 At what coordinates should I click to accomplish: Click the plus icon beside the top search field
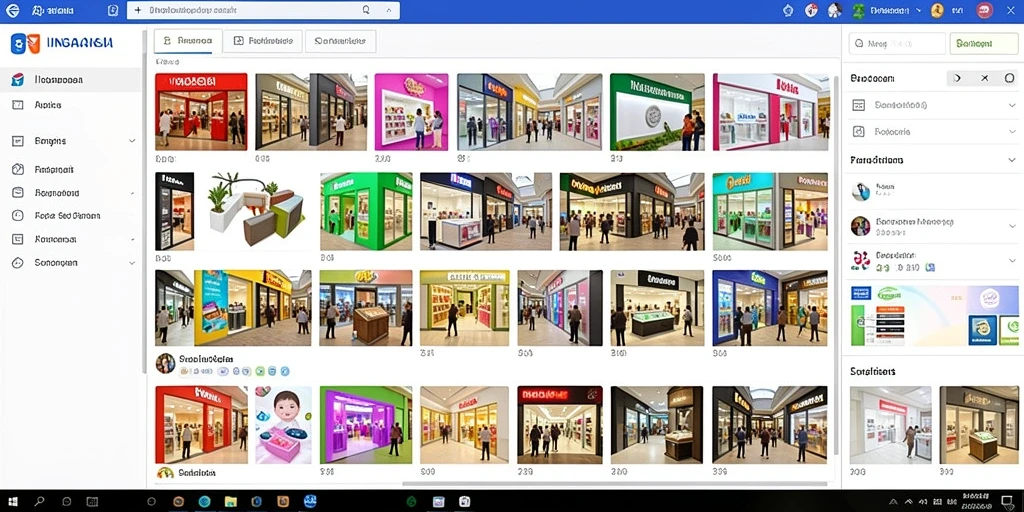pos(137,10)
